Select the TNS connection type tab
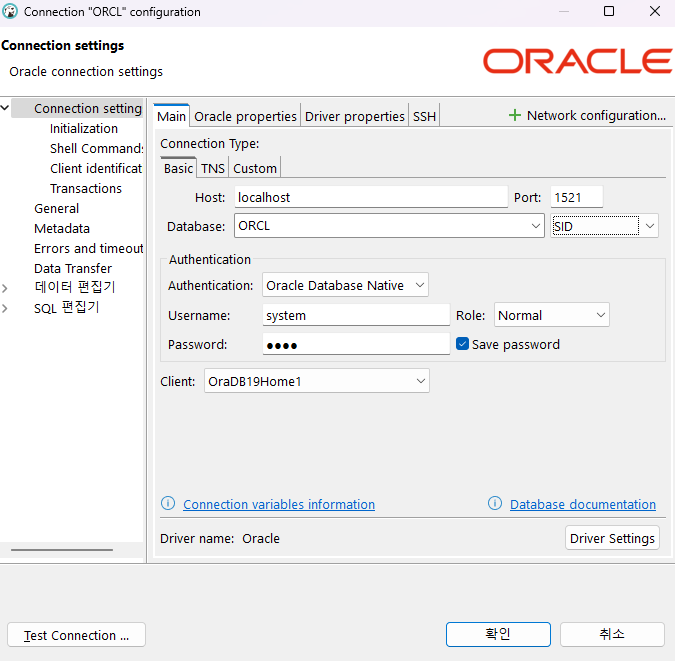This screenshot has height=661, width=675. click(x=213, y=168)
